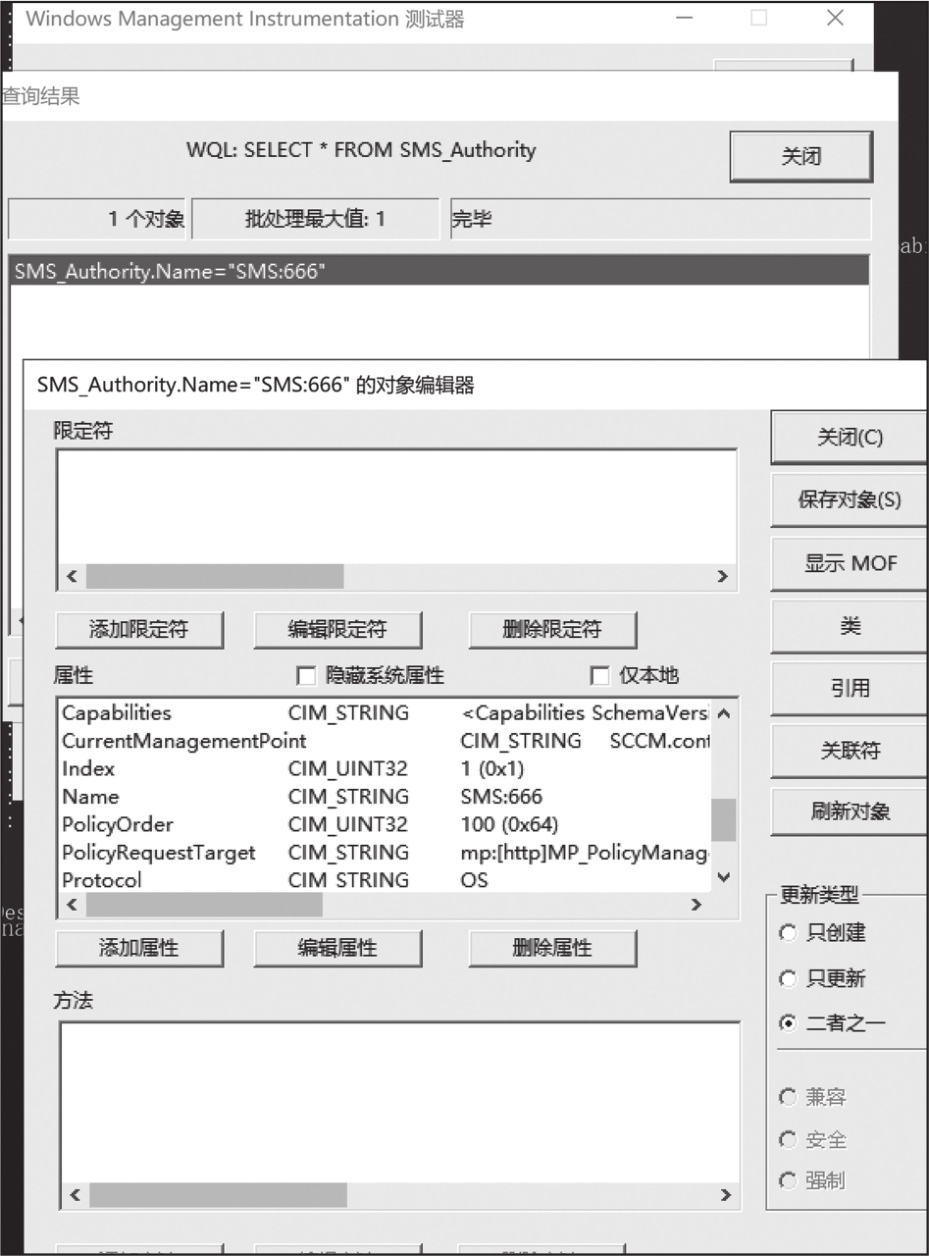Click 关闭(C) in the object editor
929x1256 pixels.
coord(850,439)
